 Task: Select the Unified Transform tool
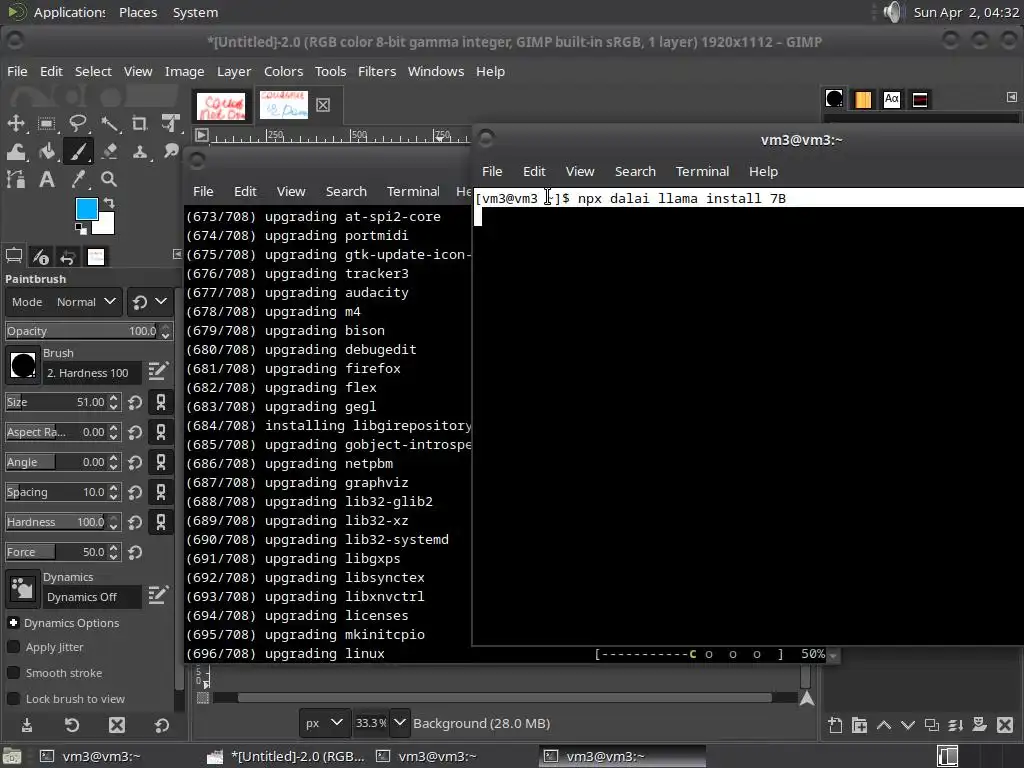170,123
